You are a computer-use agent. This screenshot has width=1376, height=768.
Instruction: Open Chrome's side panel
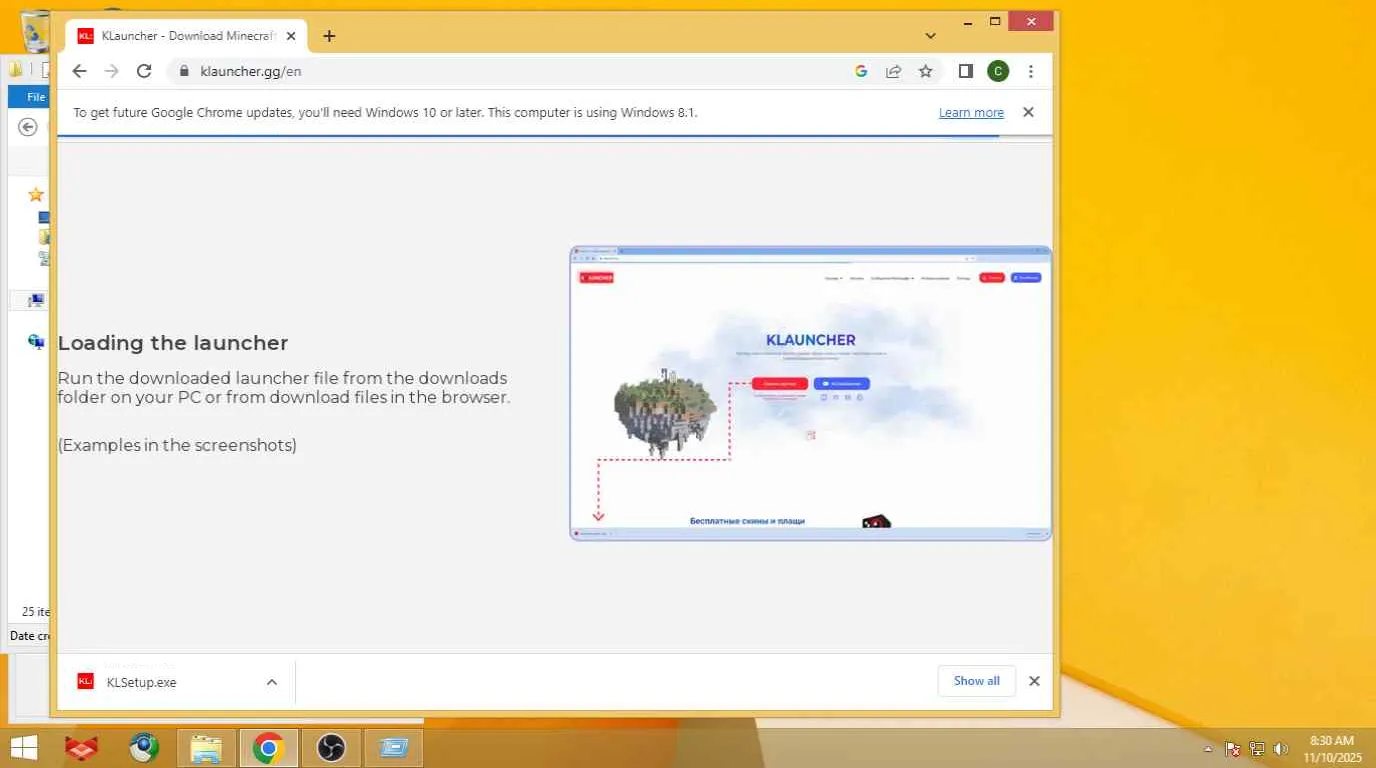(x=966, y=71)
